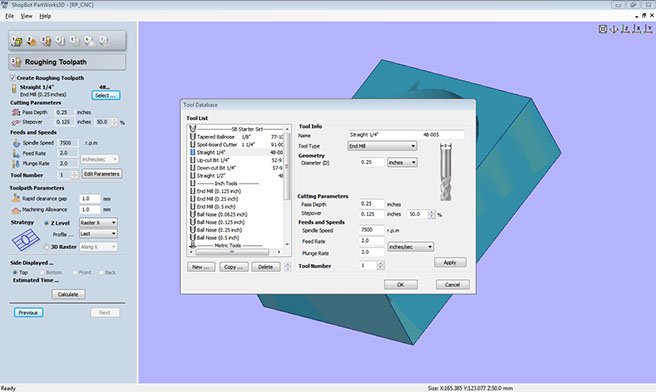
Task: Open step 7 save toolpaths icon
Action: (x=103, y=41)
